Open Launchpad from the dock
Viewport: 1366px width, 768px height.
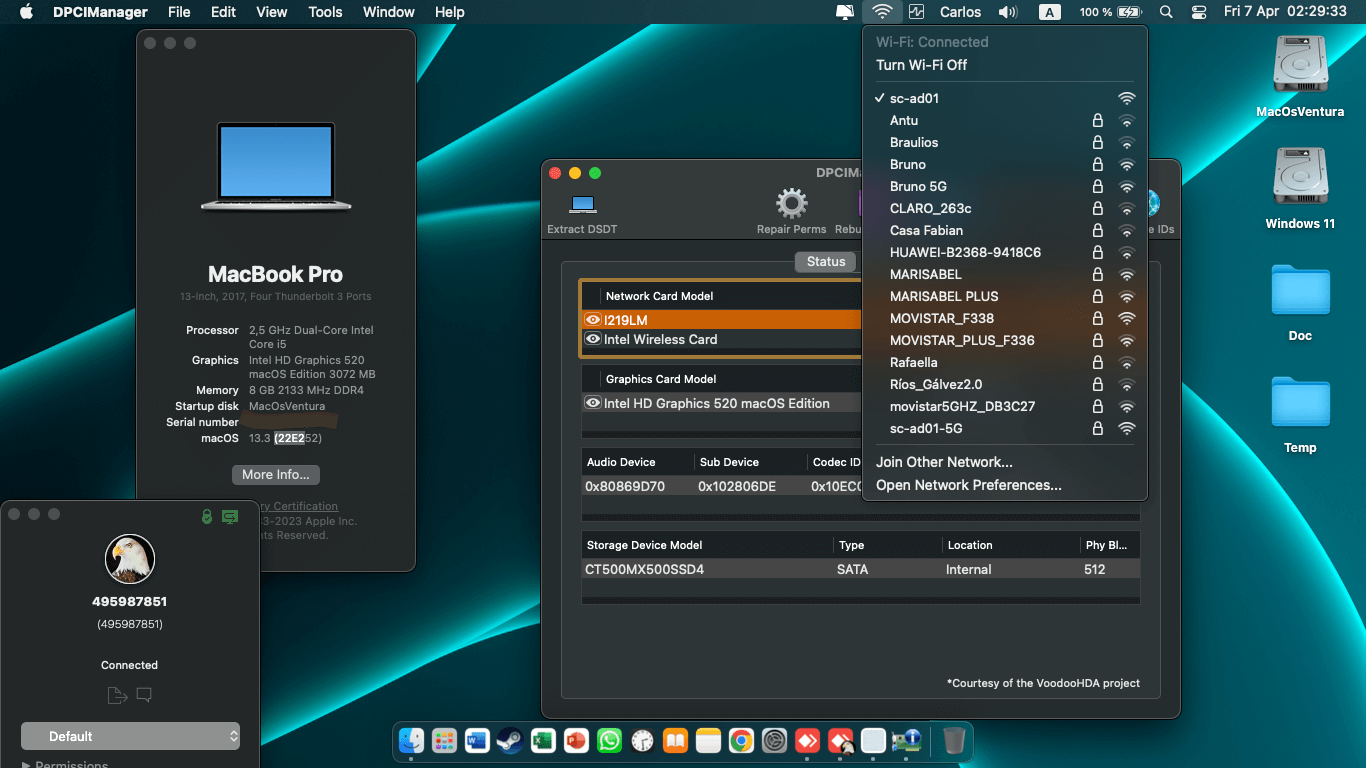445,741
